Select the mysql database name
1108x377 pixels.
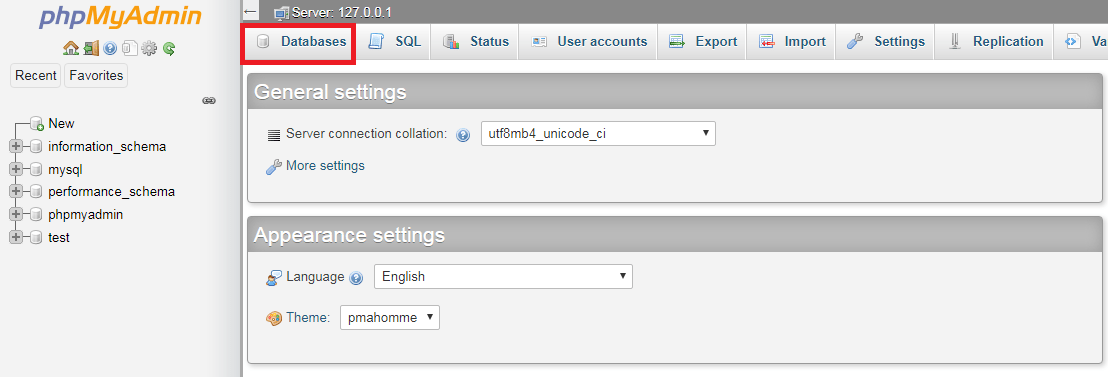click(66, 169)
